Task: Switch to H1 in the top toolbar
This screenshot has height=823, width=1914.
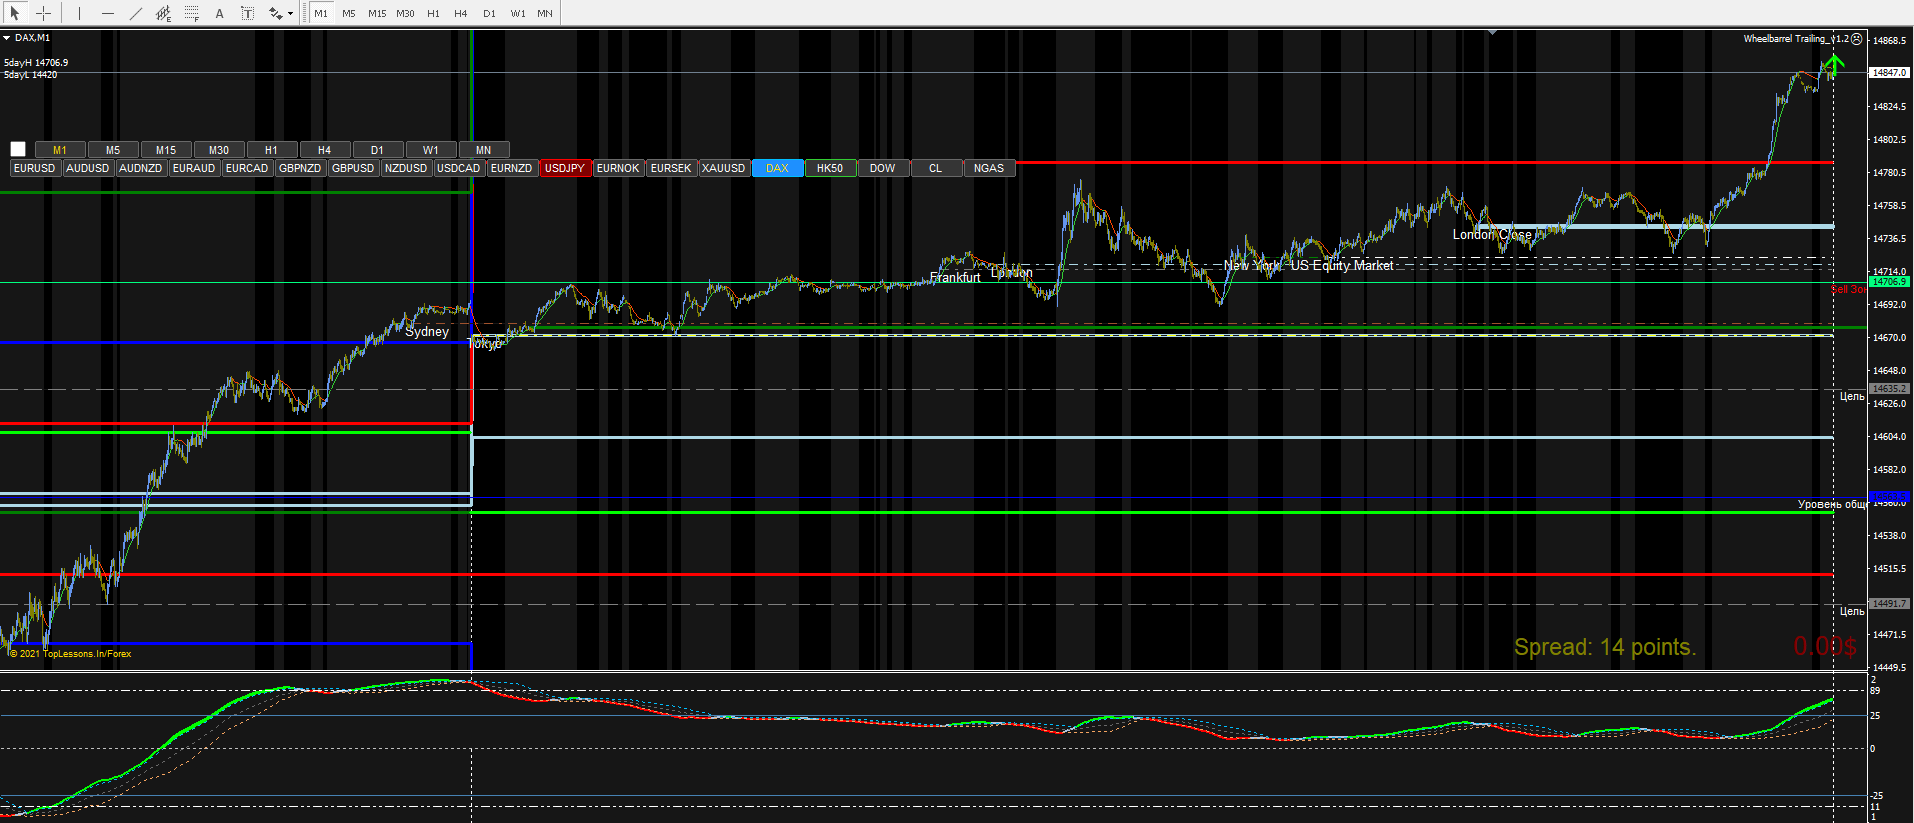Action: (433, 13)
